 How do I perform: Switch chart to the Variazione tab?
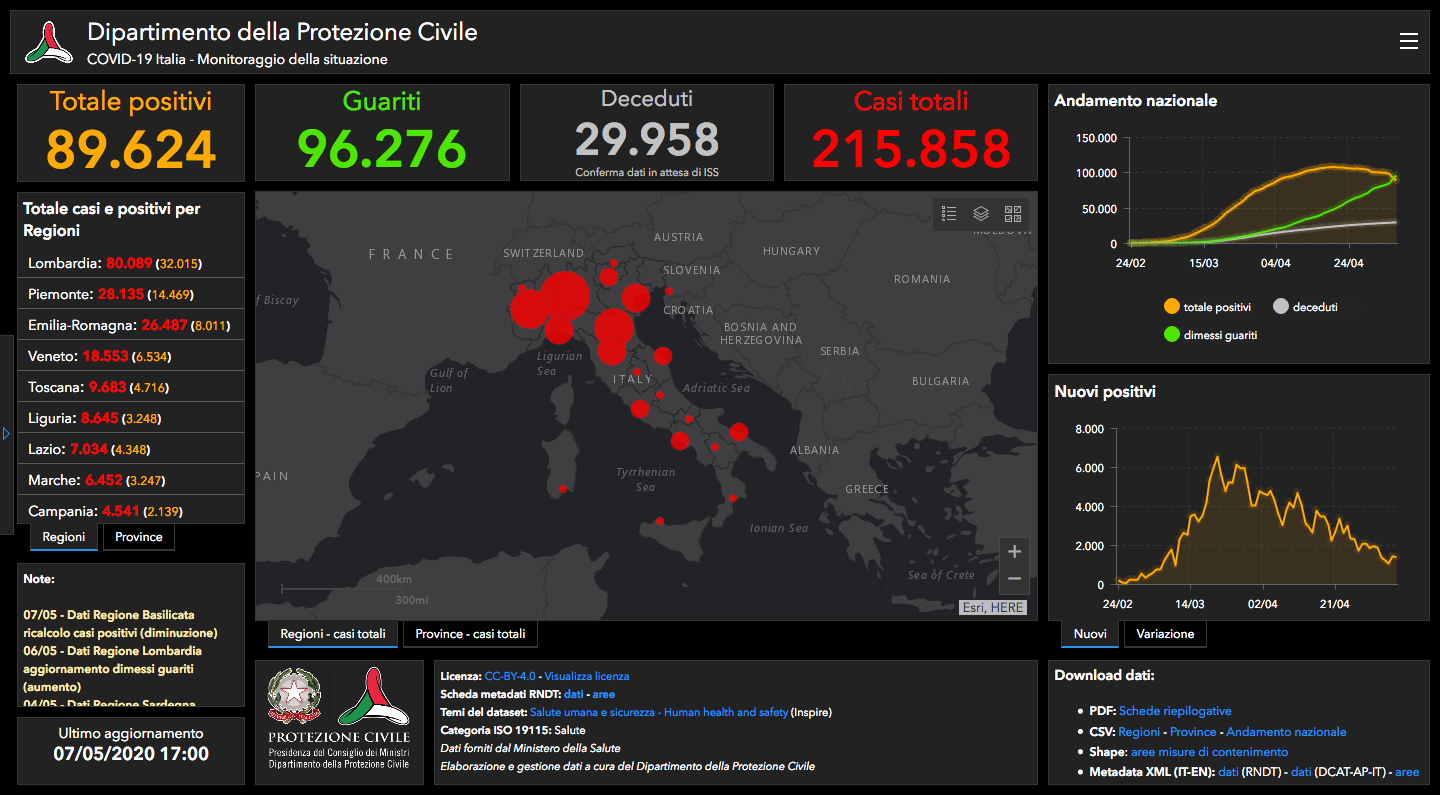tap(1165, 634)
